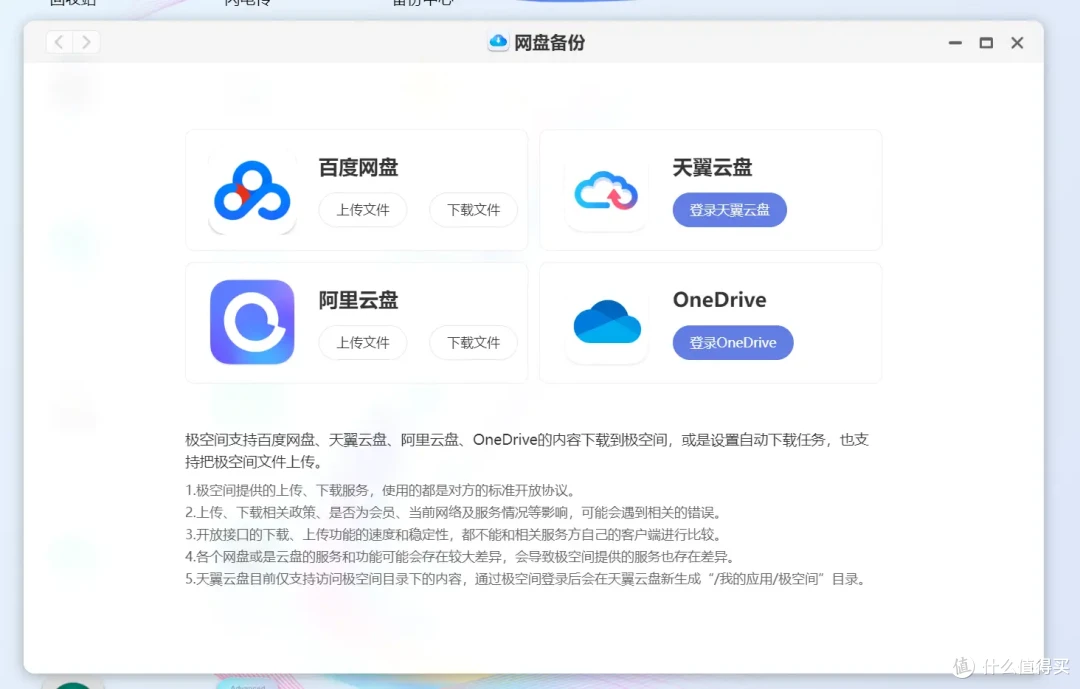Click the note starting 1.极空间提供的上传
The image size is (1080, 689).
pyautogui.click(x=380, y=491)
